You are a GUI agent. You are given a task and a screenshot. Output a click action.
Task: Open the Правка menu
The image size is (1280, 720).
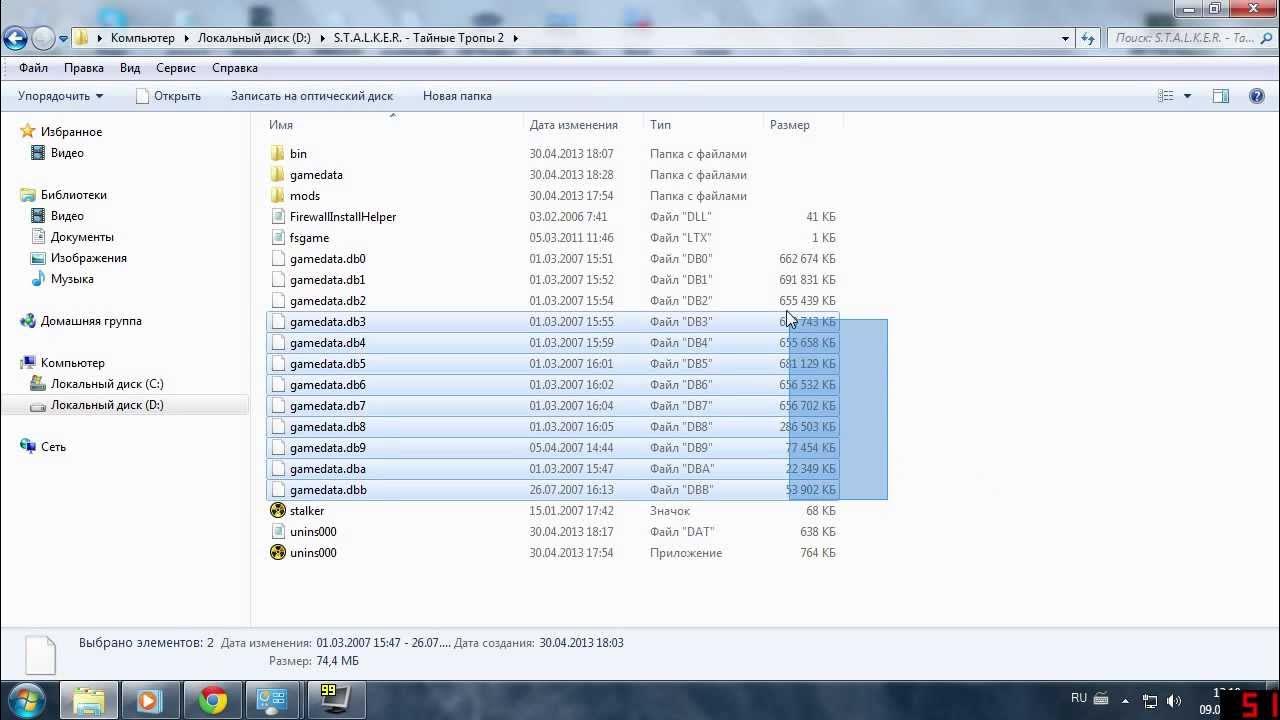[84, 68]
